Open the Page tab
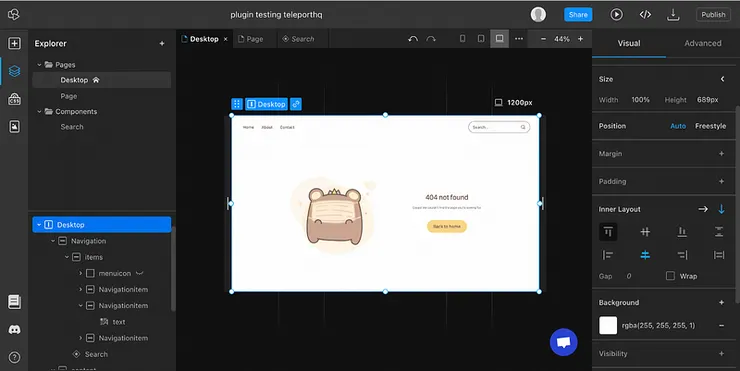 [254, 39]
